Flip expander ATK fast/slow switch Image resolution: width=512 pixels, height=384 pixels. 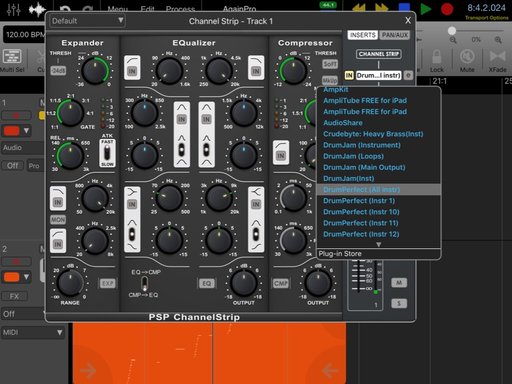(x=107, y=153)
